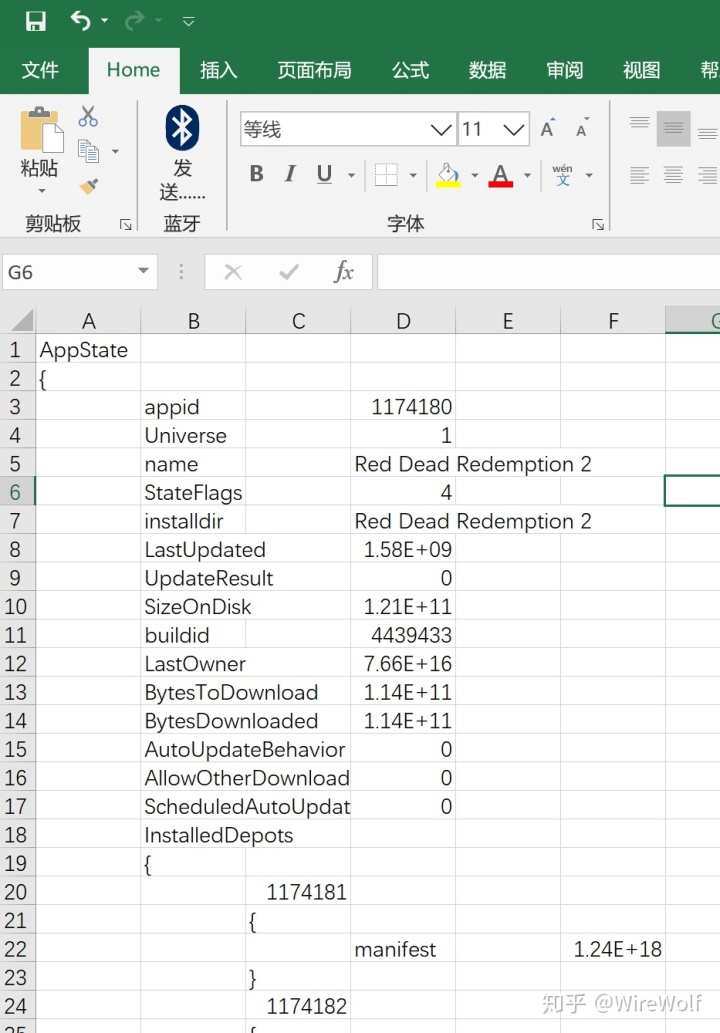Open the font size dropdown arrow

click(x=514, y=129)
